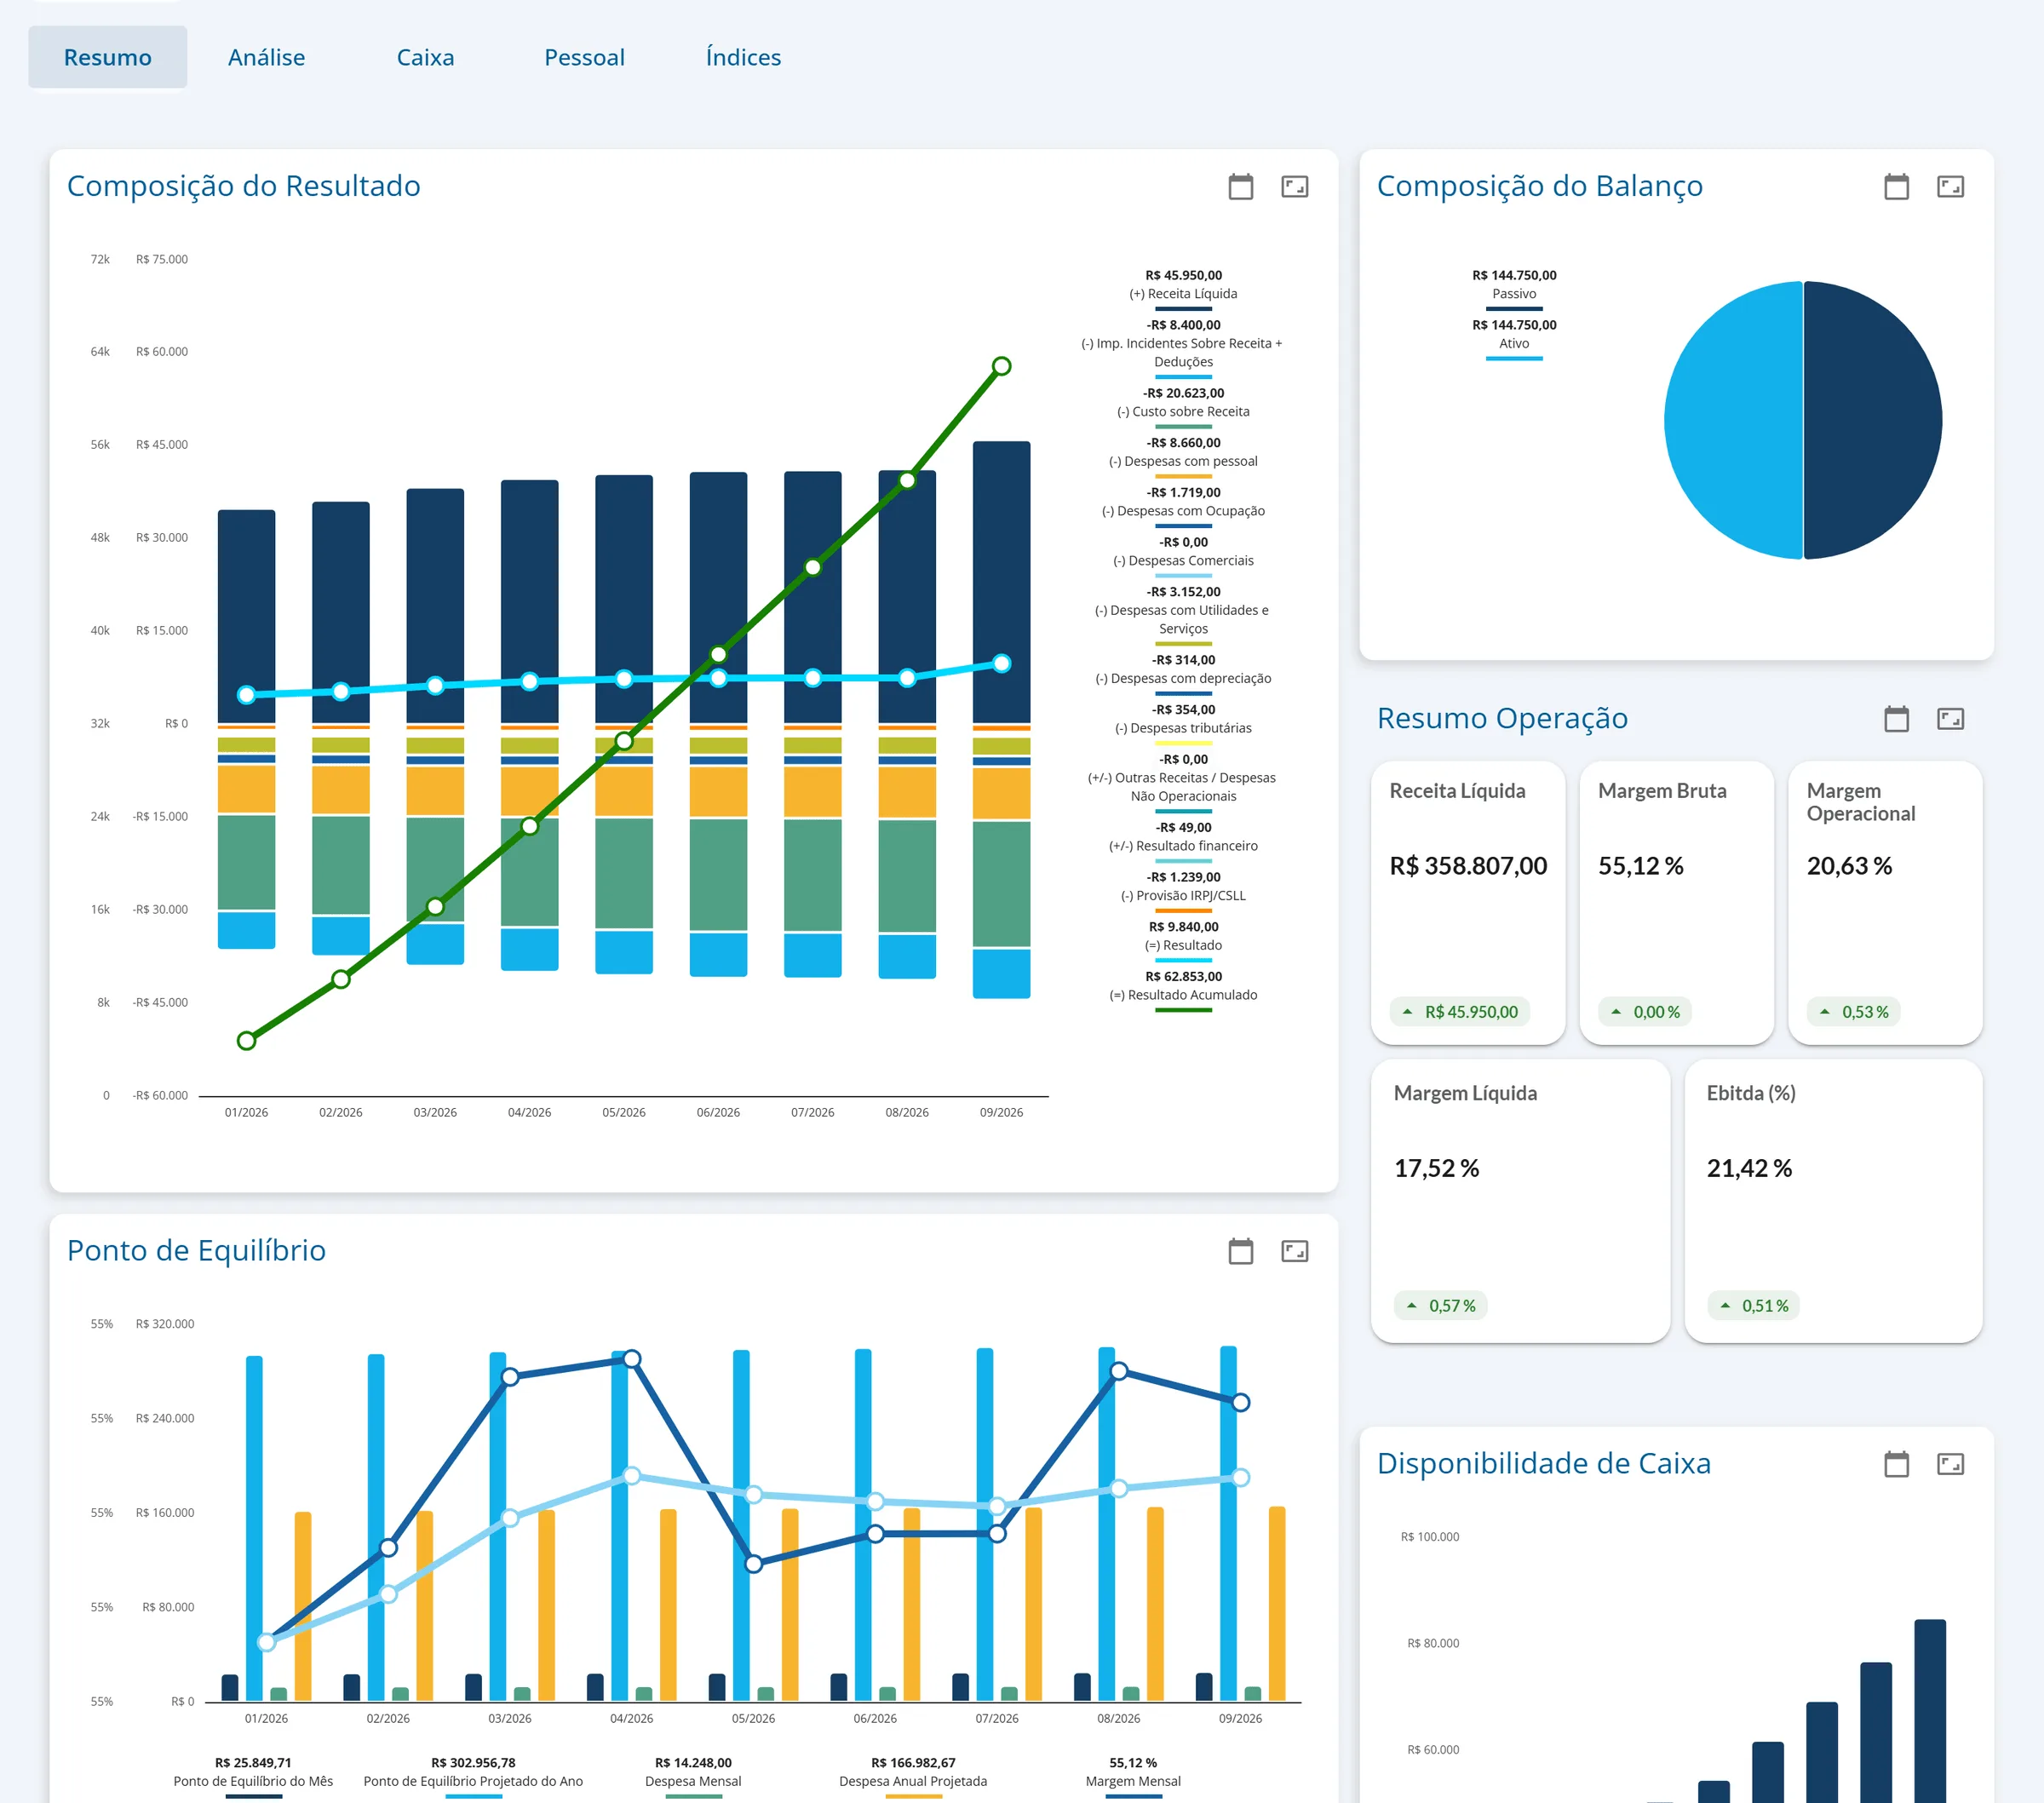The width and height of the screenshot is (2044, 1803).
Task: Toggle (=) Resultado Acumulado legend series
Action: pyautogui.click(x=1183, y=990)
